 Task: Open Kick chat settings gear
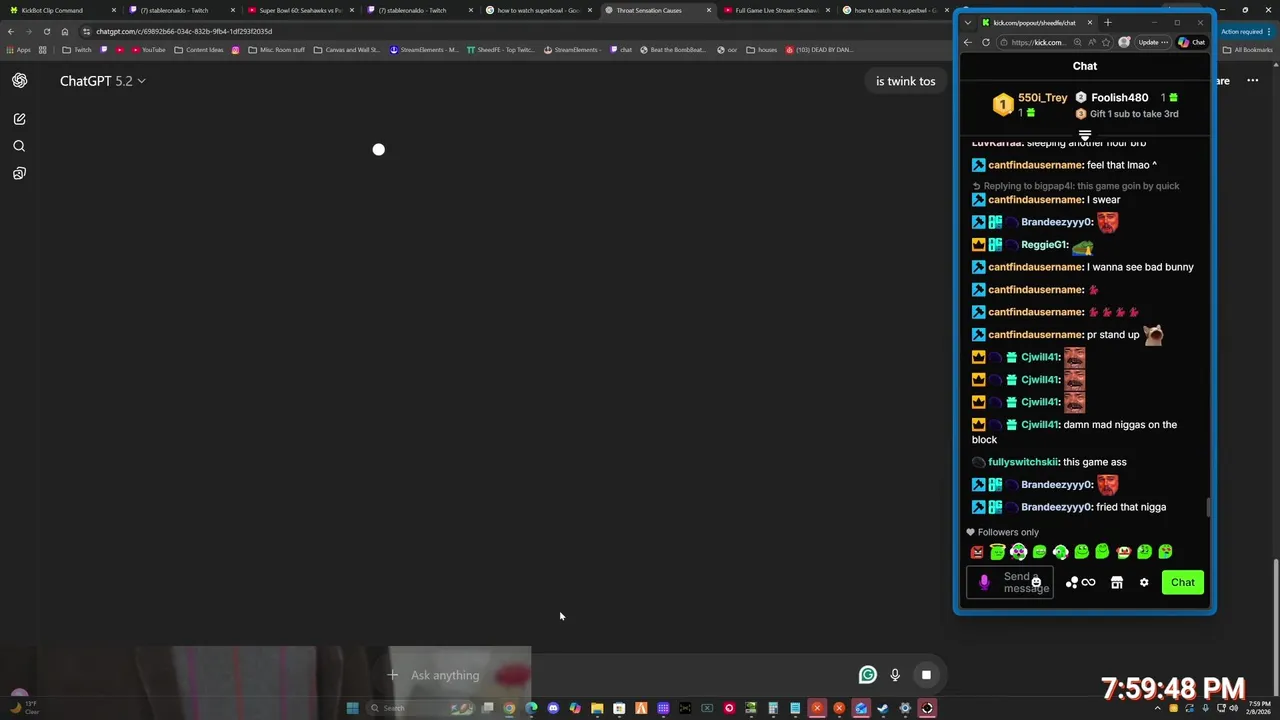point(1144,582)
